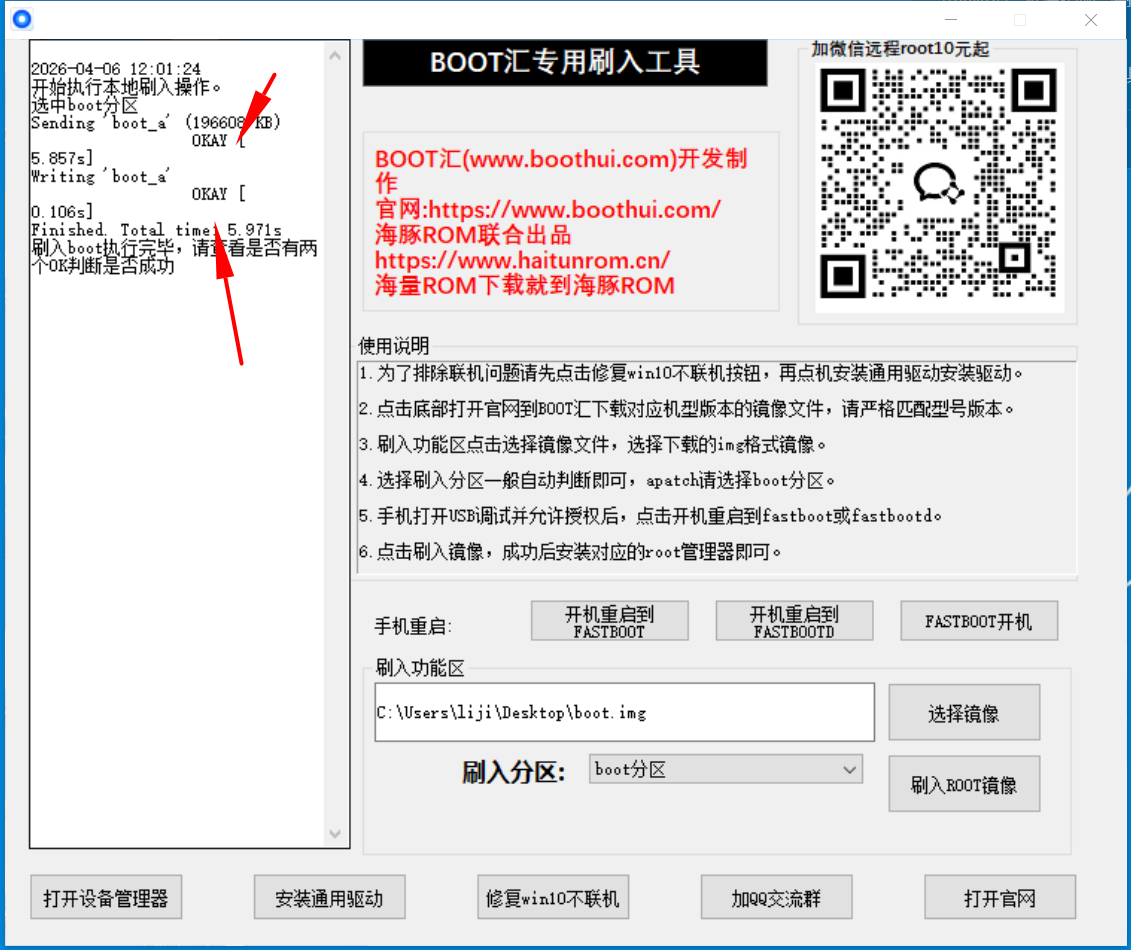Image resolution: width=1131 pixels, height=950 pixels.
Task: Click the 刷入ROOT镜像 button
Action: 963,785
